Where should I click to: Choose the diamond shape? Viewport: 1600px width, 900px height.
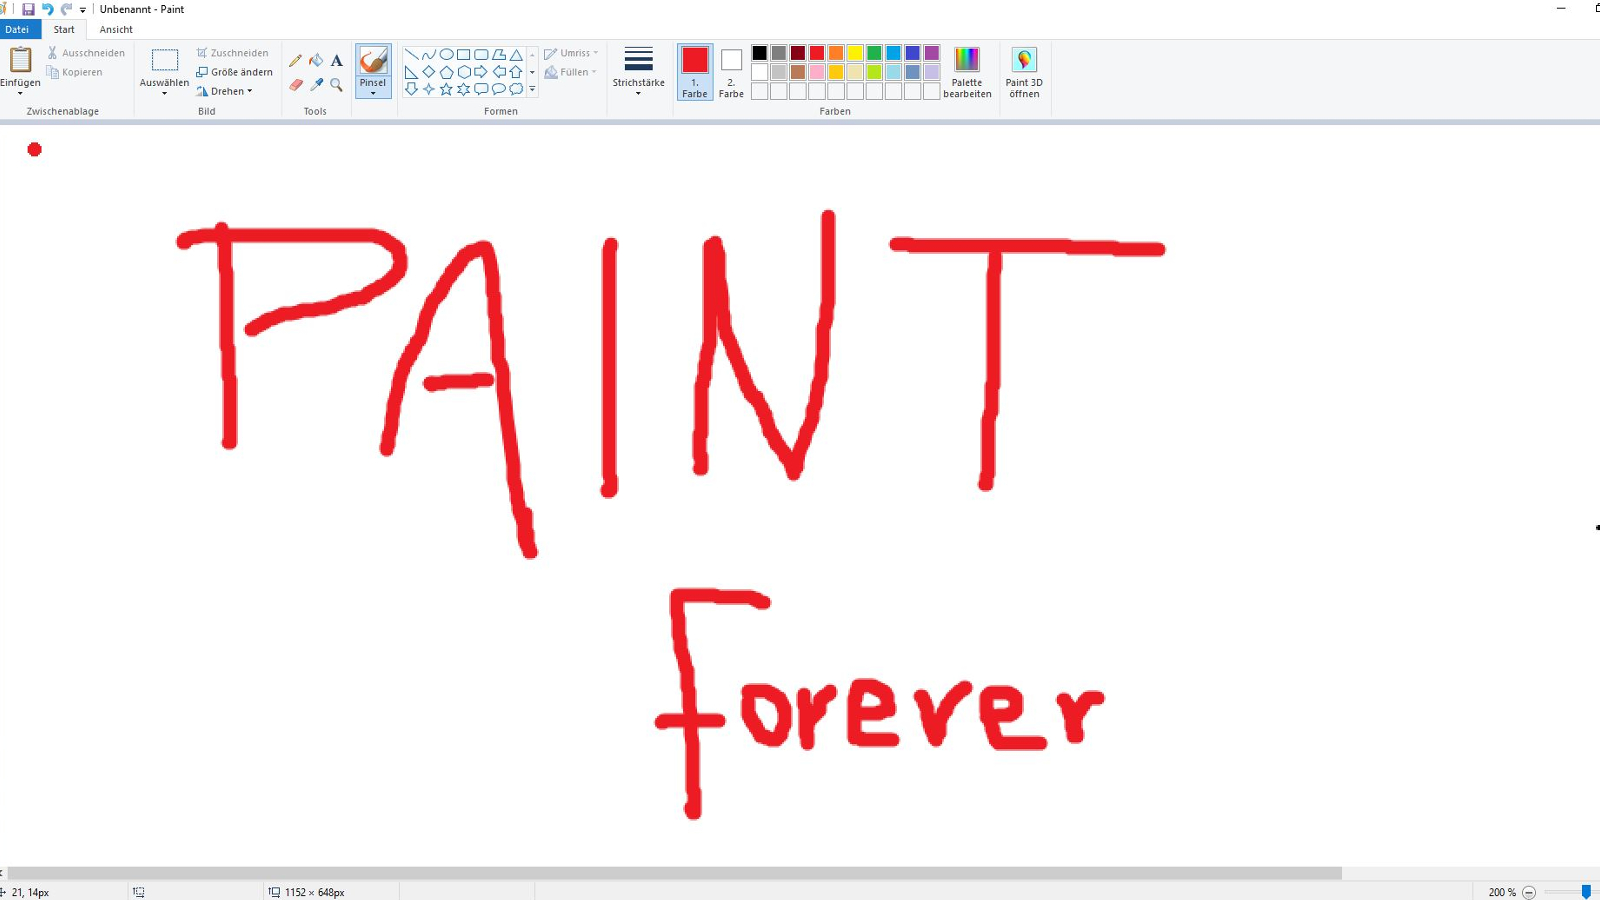(429, 72)
